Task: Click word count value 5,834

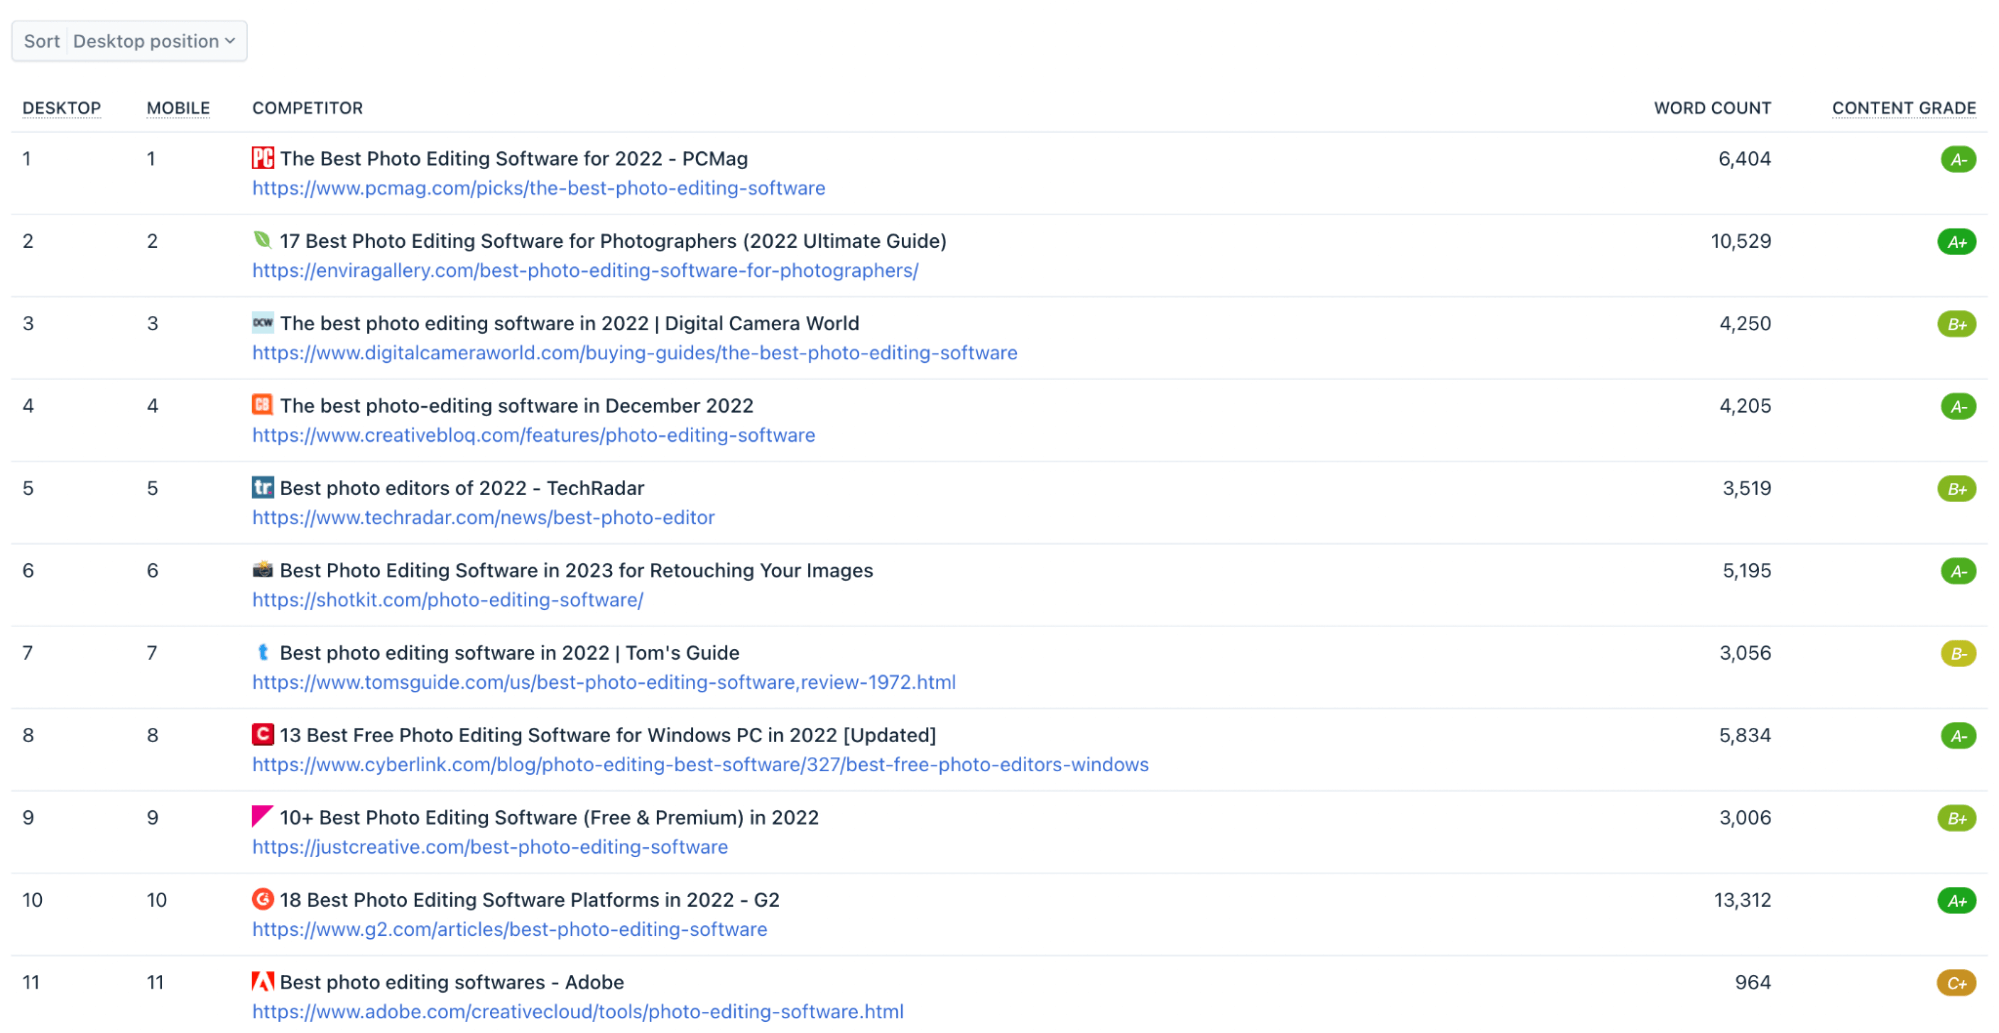Action: click(x=1745, y=735)
